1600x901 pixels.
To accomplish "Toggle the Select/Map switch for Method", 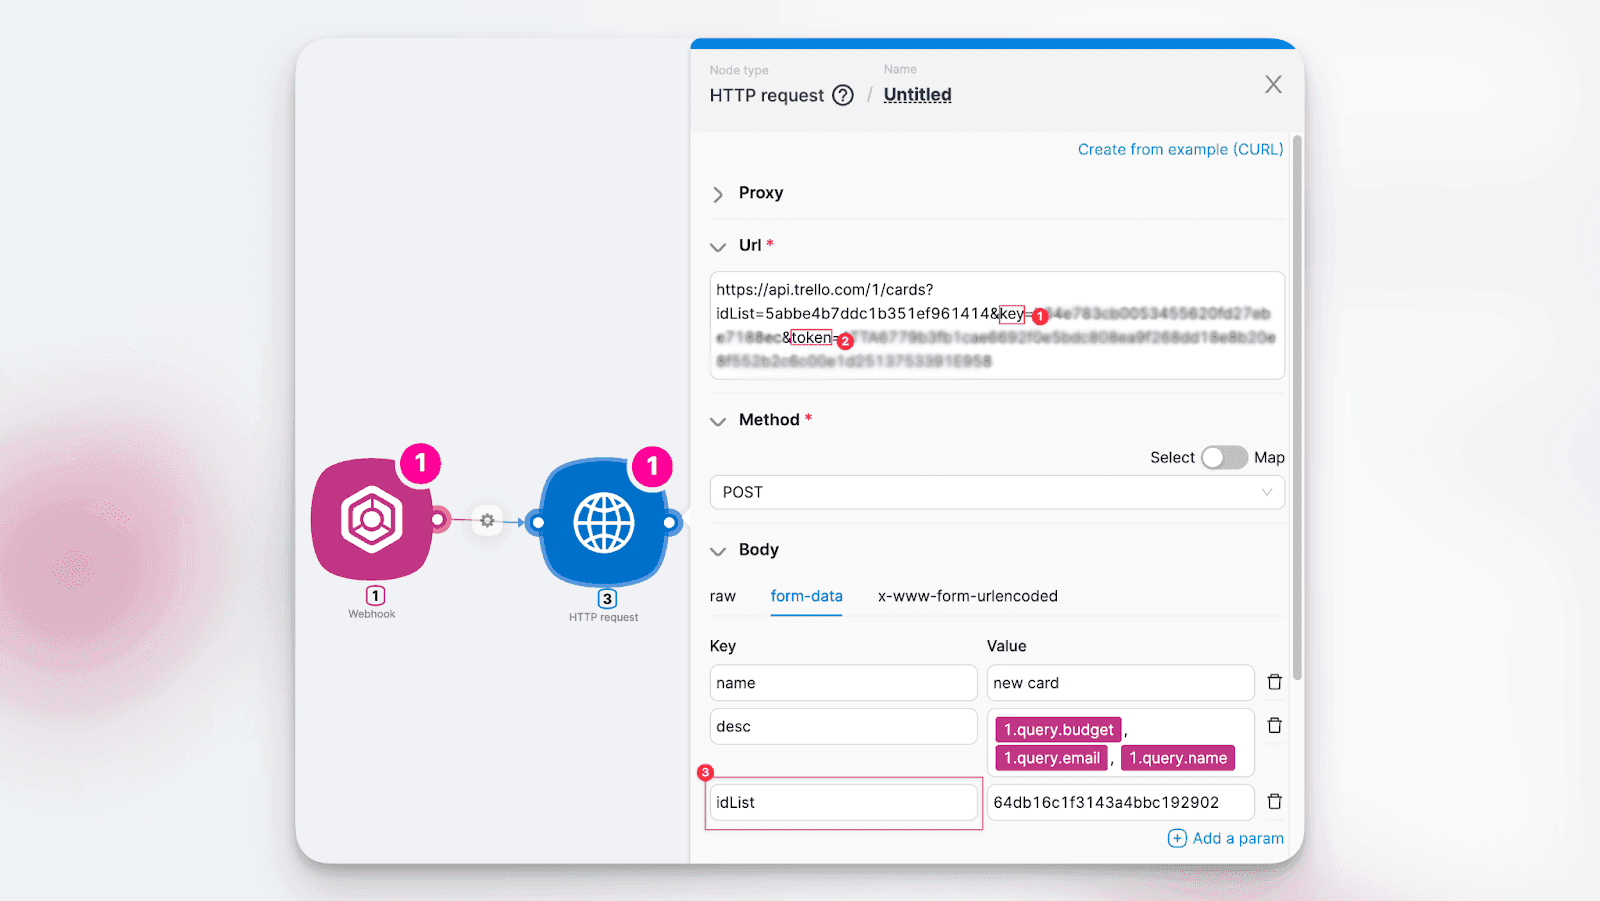I will click(1224, 457).
